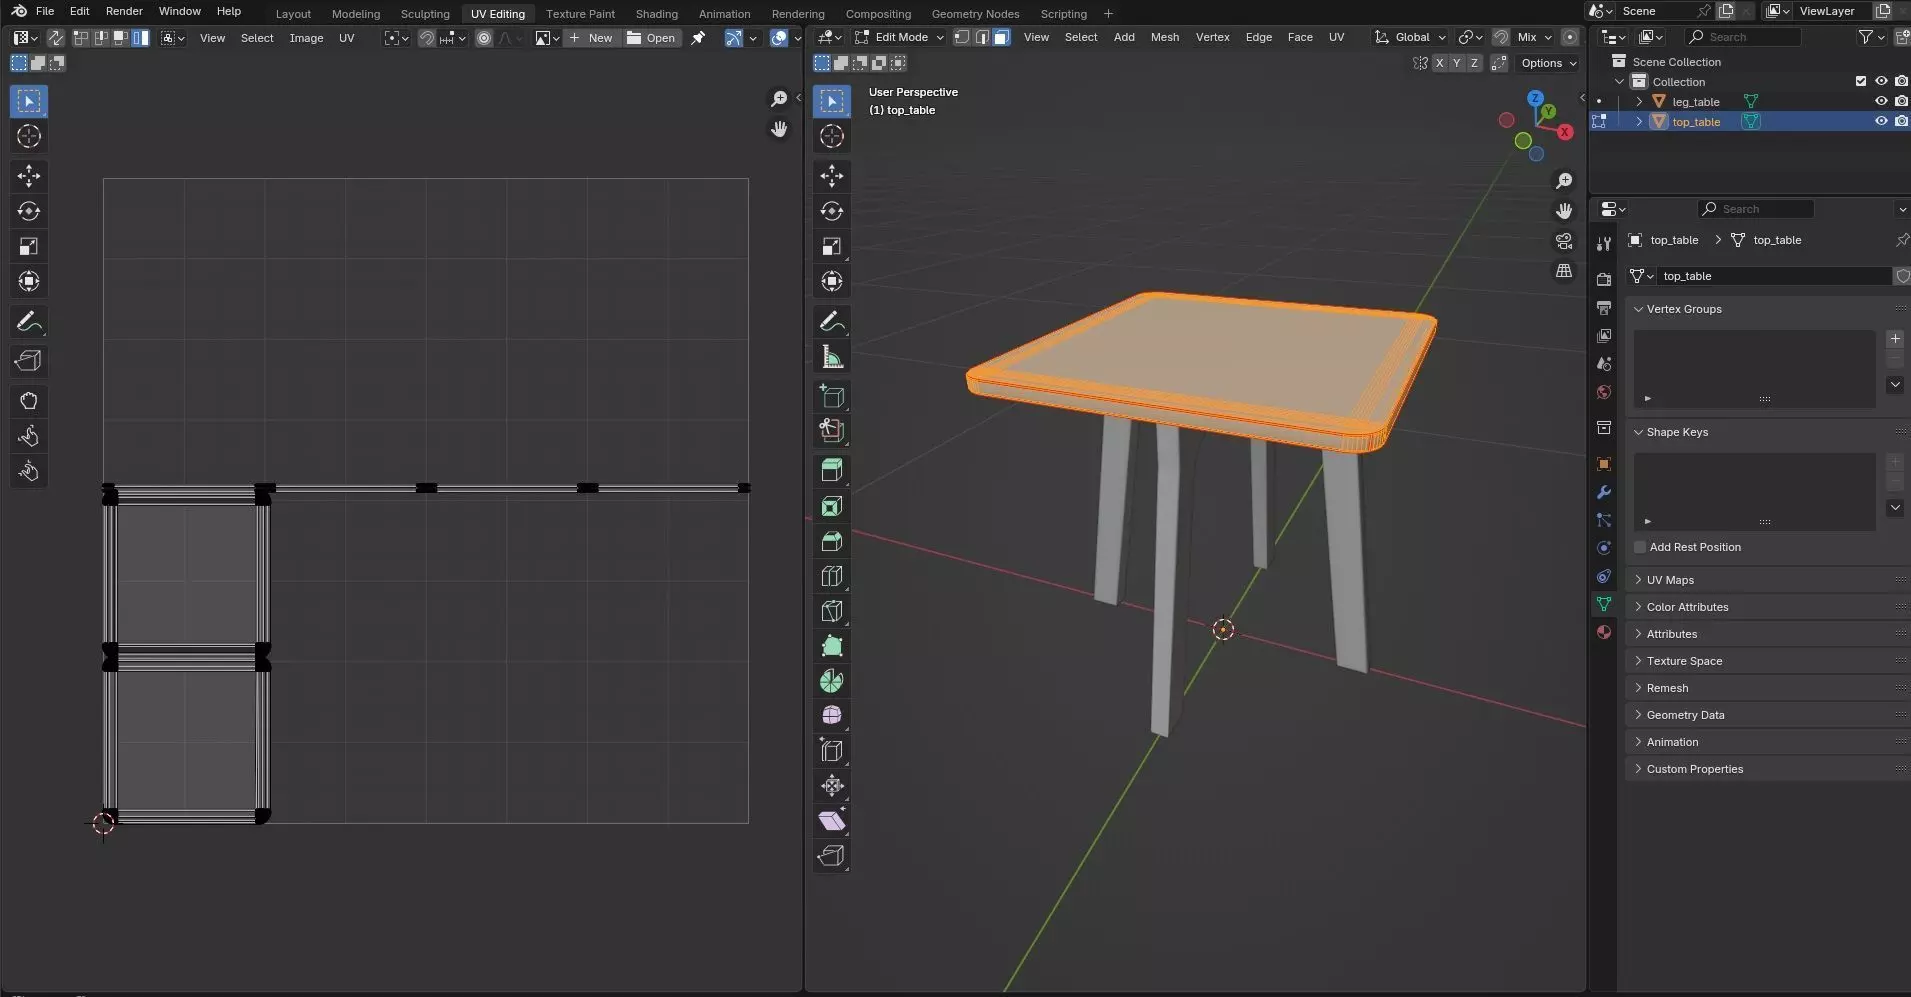The image size is (1911, 997).
Task: Toggle camera view in 3D viewport
Action: point(1564,241)
